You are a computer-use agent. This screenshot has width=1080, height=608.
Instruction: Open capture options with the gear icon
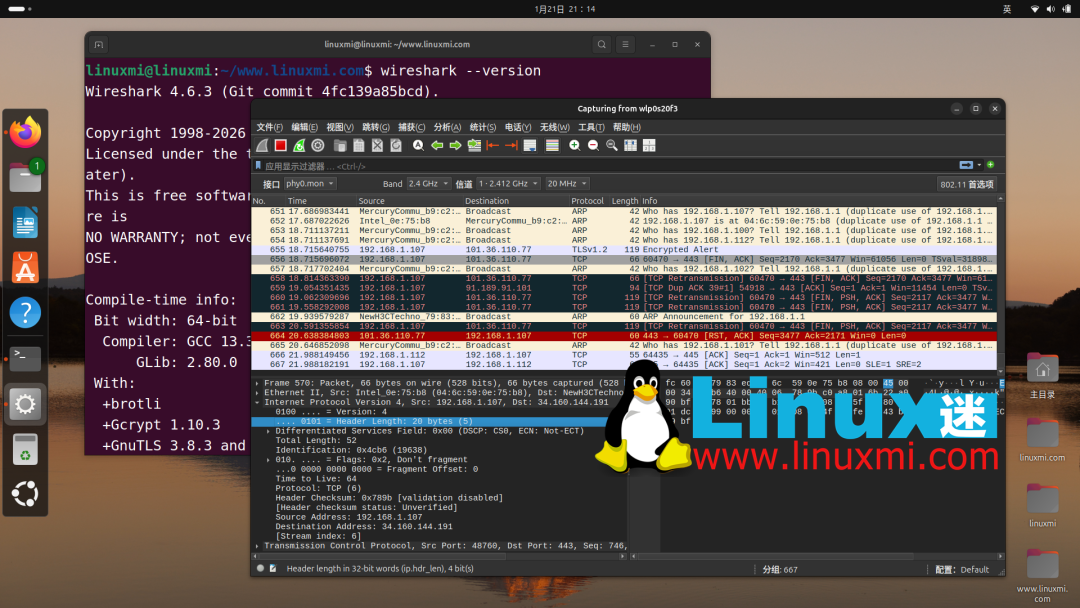(x=317, y=145)
